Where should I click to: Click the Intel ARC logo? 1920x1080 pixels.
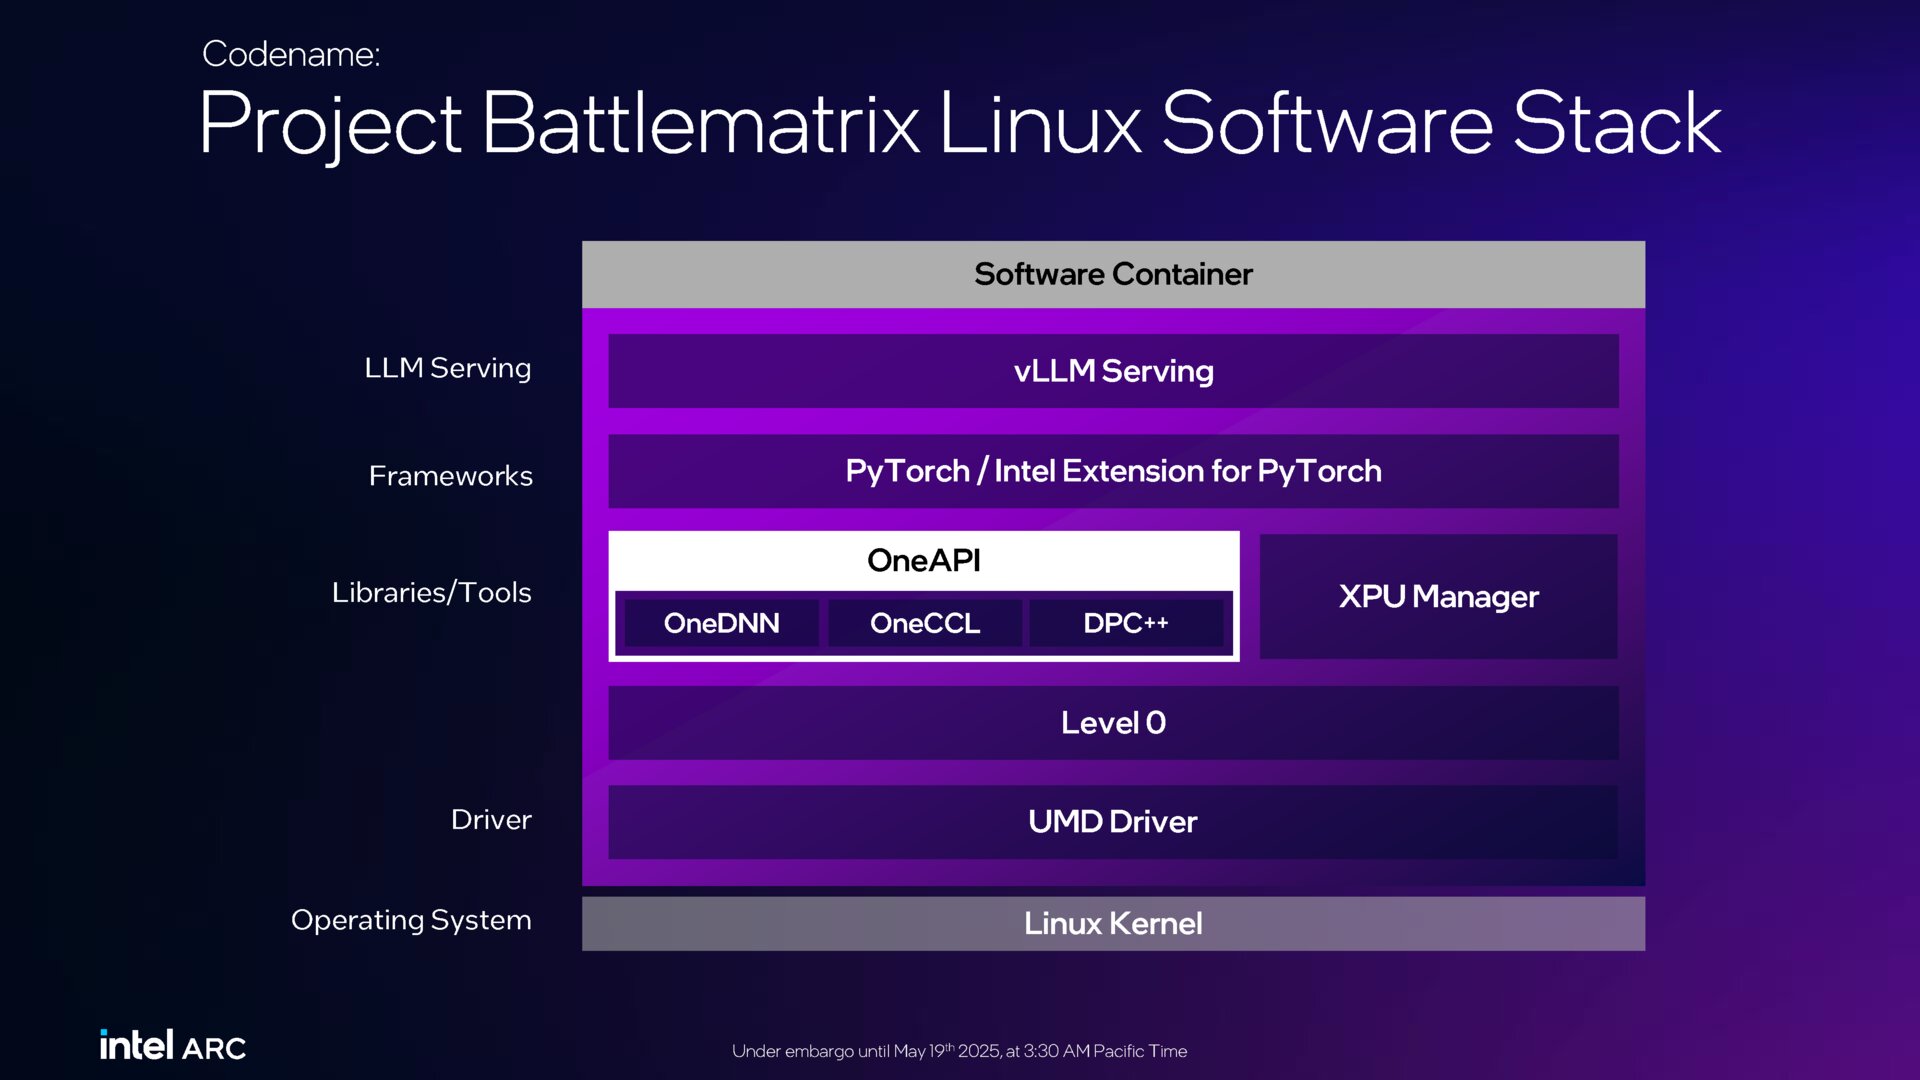[x=172, y=1045]
